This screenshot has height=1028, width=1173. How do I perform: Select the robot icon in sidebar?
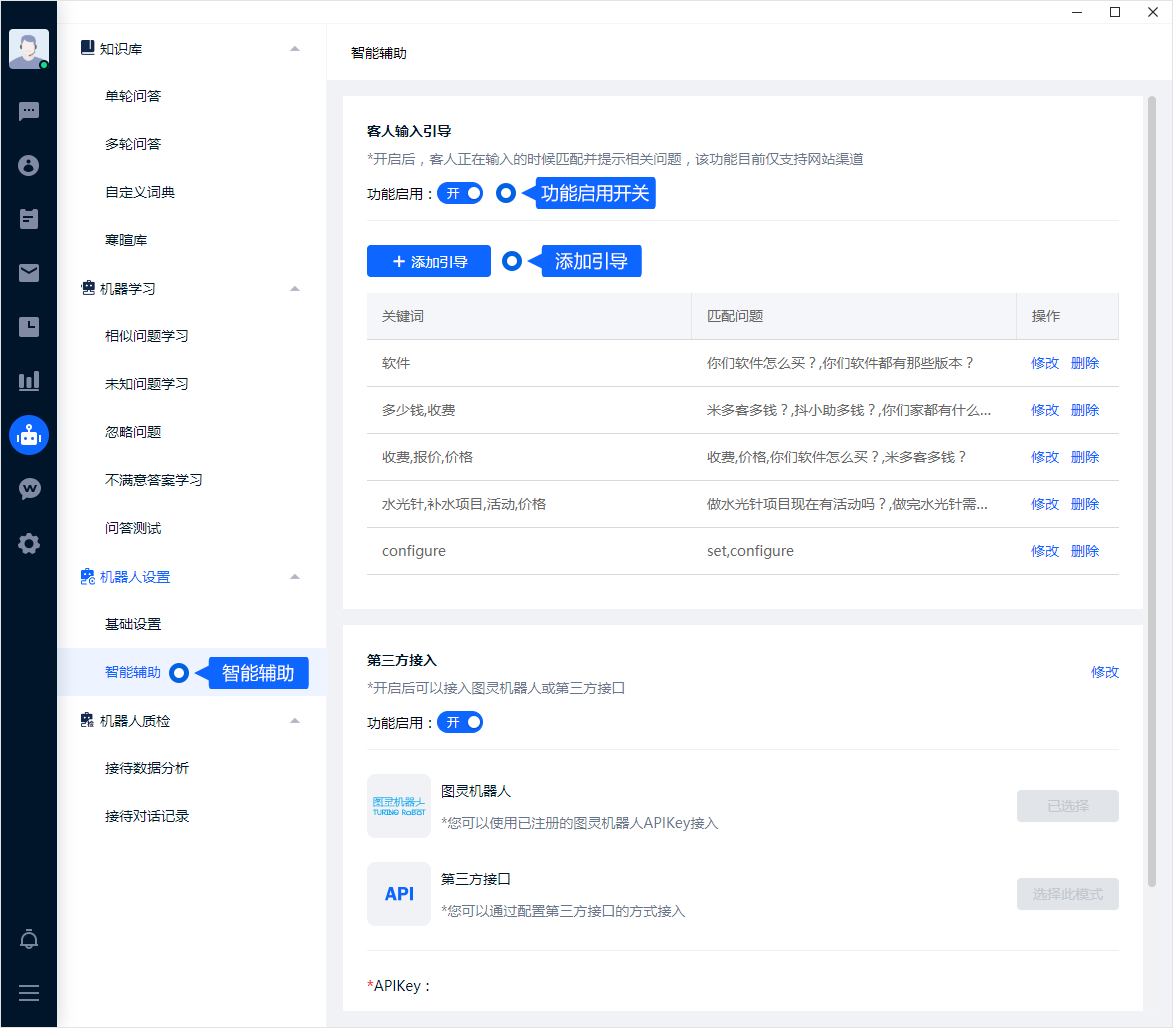(x=29, y=435)
